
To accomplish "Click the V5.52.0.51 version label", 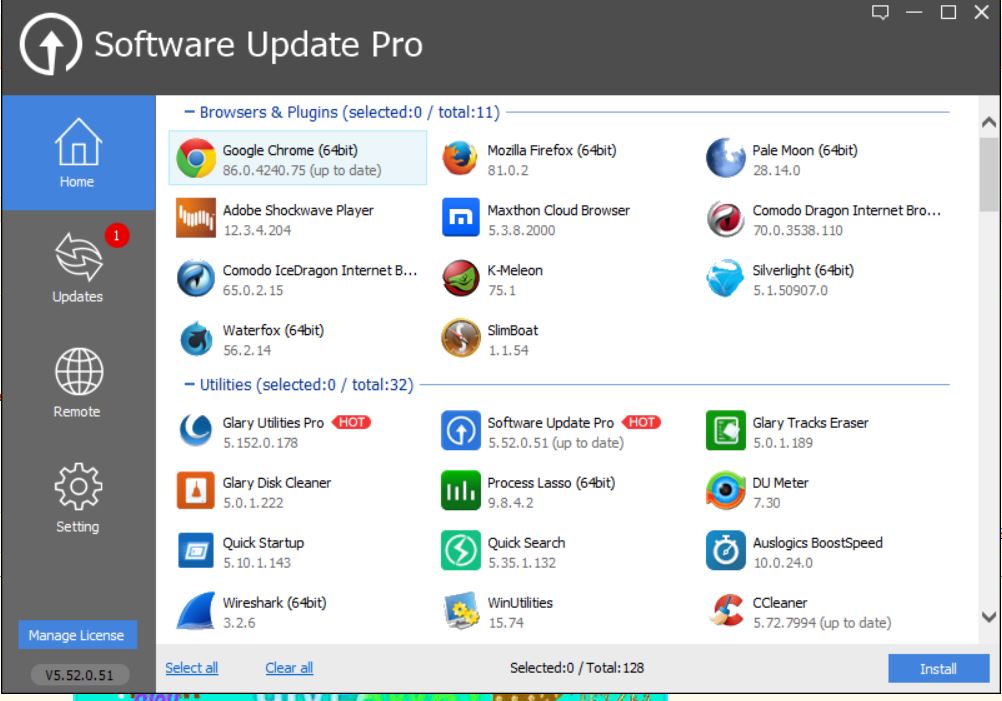I will click(79, 675).
